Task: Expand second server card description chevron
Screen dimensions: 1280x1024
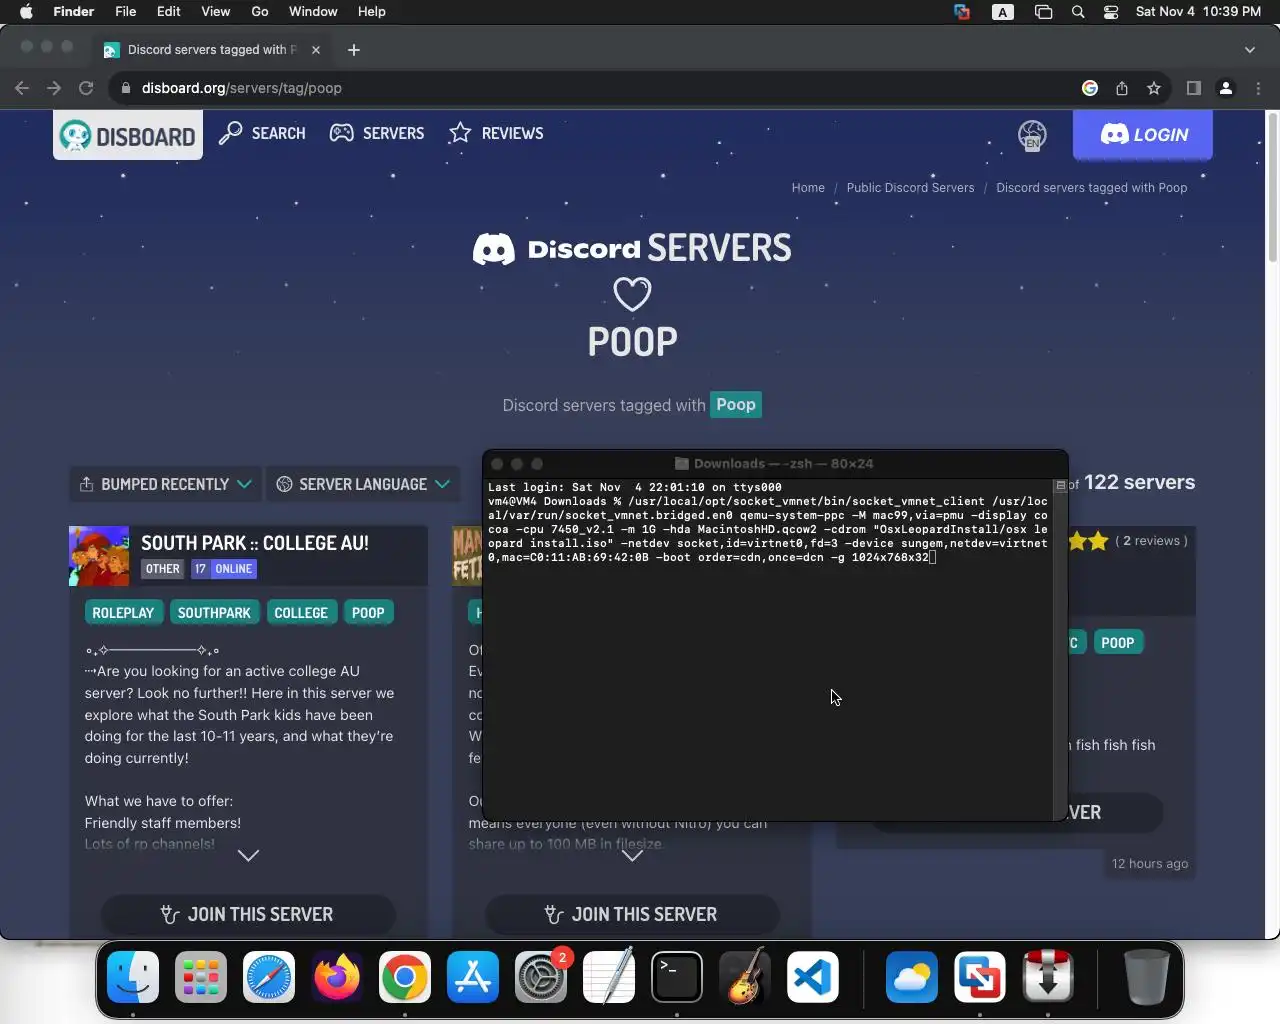Action: pos(632,855)
